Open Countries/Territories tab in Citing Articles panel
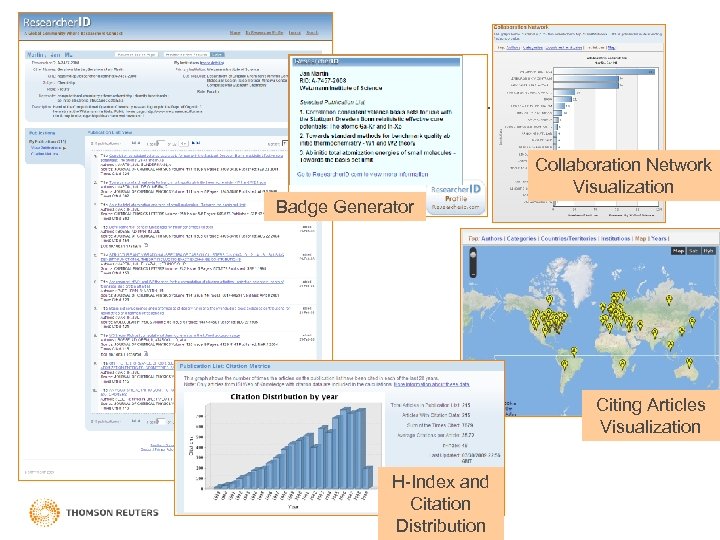This screenshot has width=720, height=540. coord(568,239)
